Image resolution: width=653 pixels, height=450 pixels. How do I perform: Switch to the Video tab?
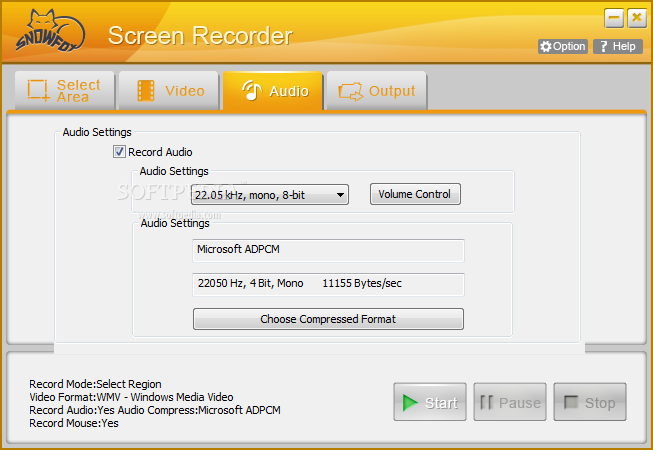click(x=169, y=90)
